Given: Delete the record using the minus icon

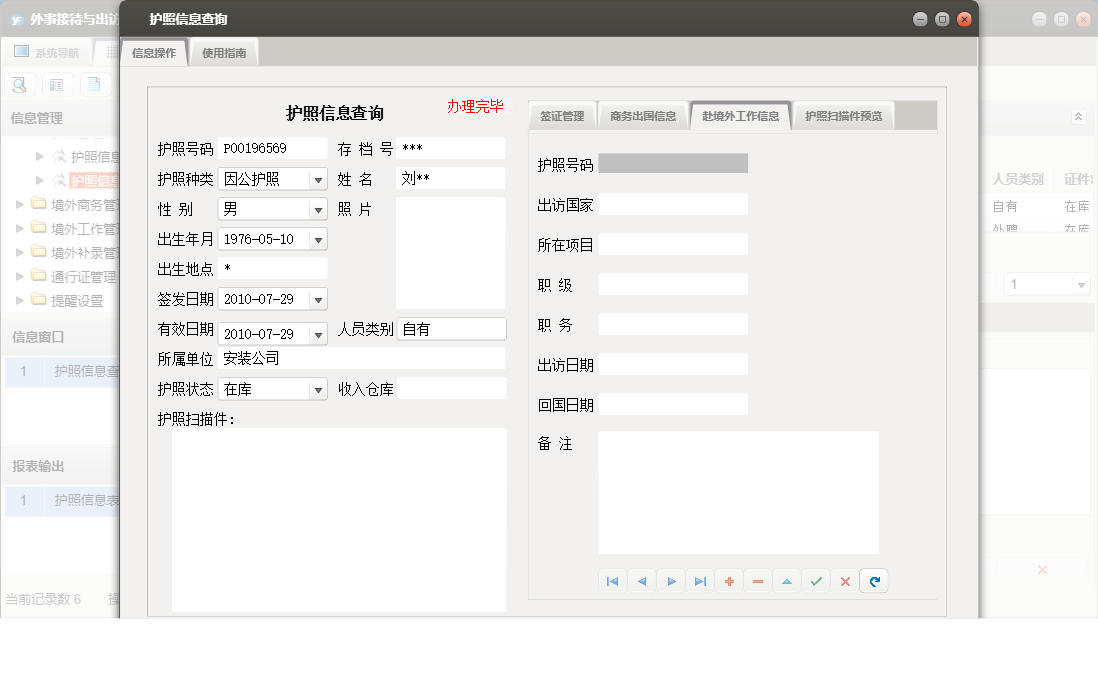Looking at the screenshot, I should (757, 580).
